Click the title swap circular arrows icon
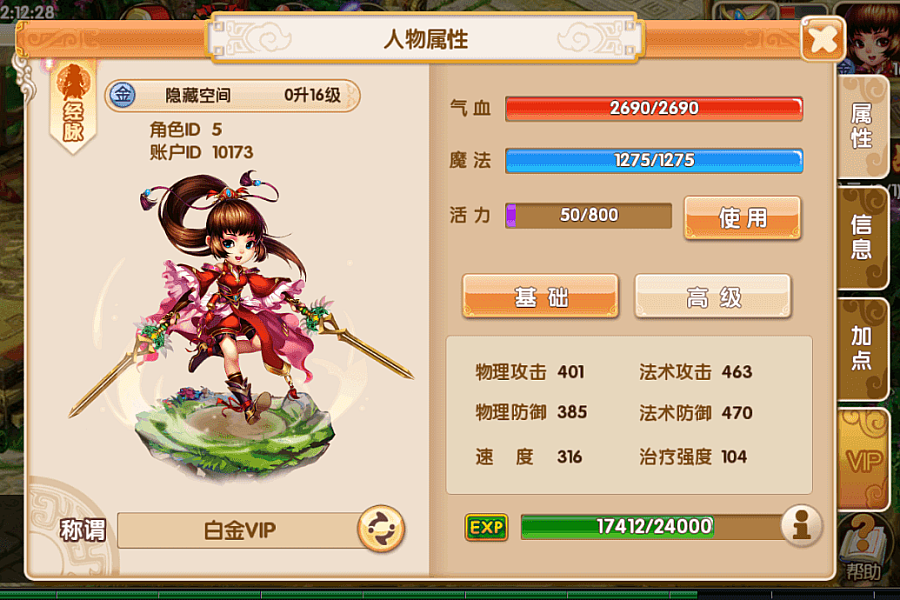 click(381, 528)
